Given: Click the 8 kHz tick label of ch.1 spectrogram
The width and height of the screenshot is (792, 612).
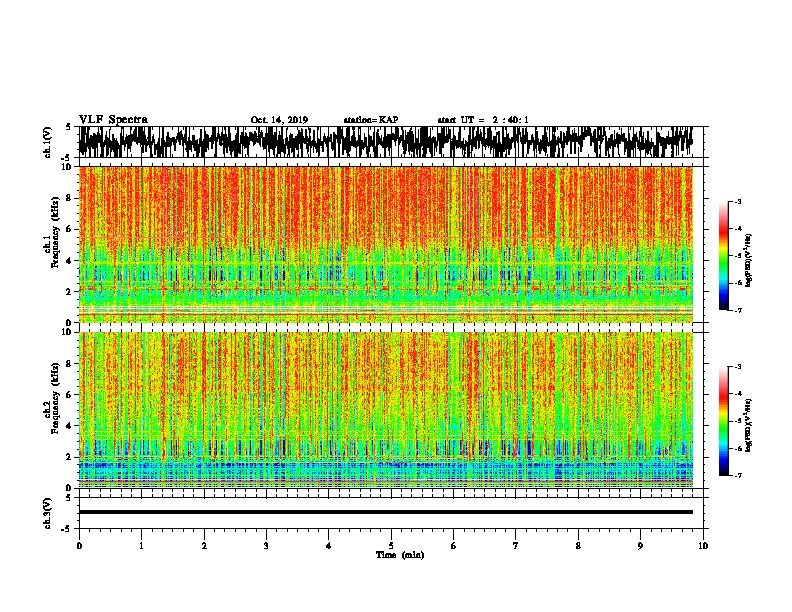Looking at the screenshot, I should point(69,198).
